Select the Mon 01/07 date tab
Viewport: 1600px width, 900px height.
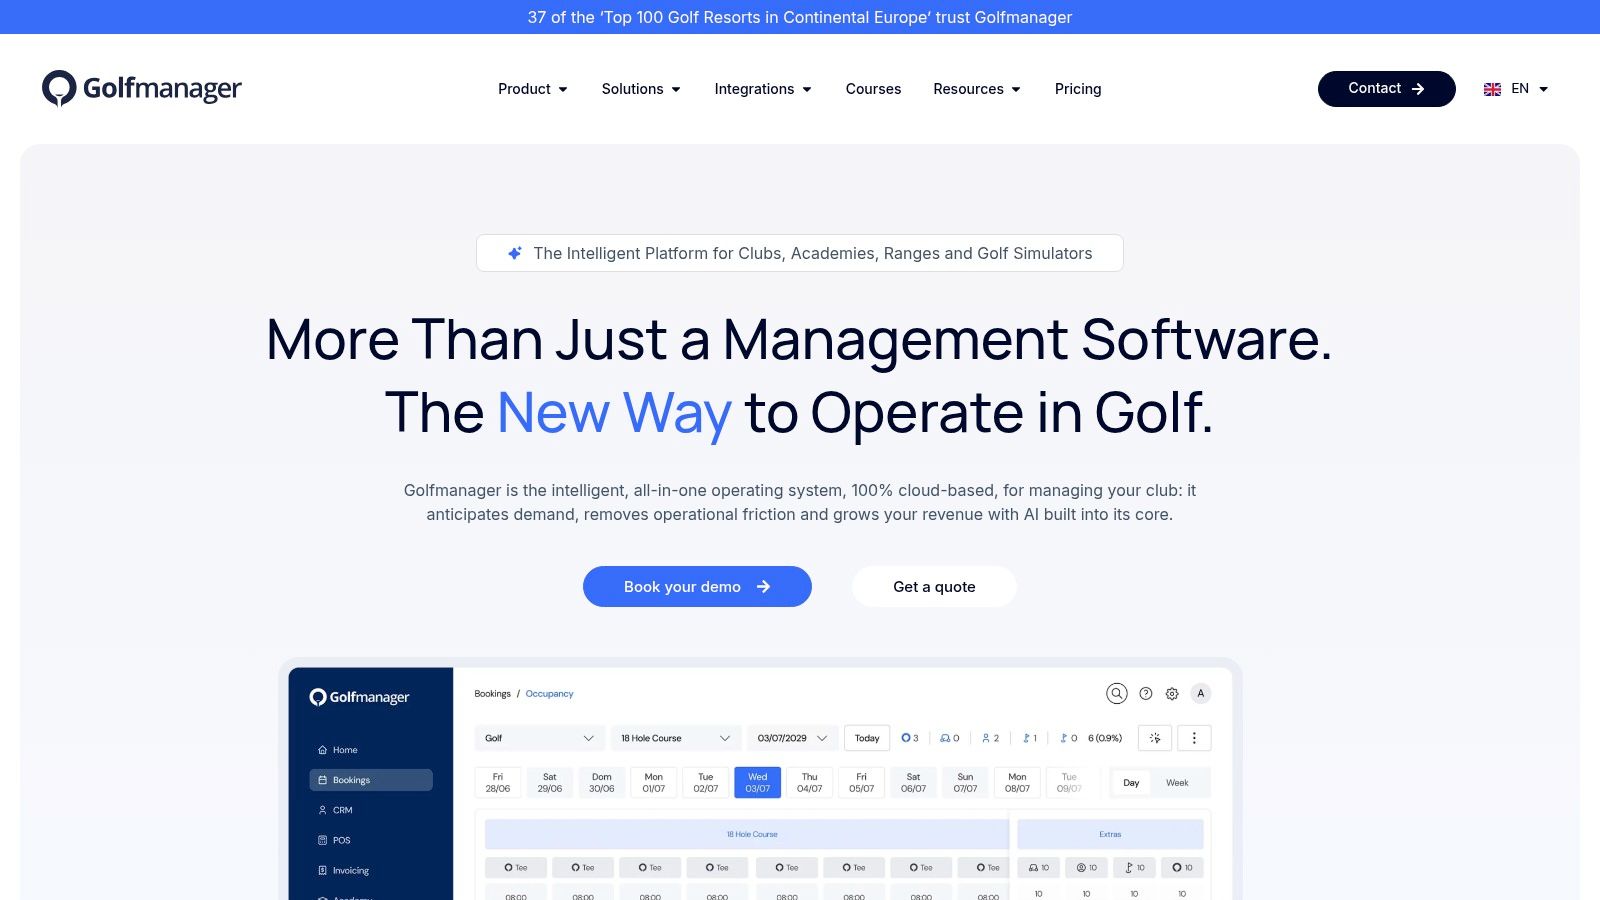click(654, 782)
